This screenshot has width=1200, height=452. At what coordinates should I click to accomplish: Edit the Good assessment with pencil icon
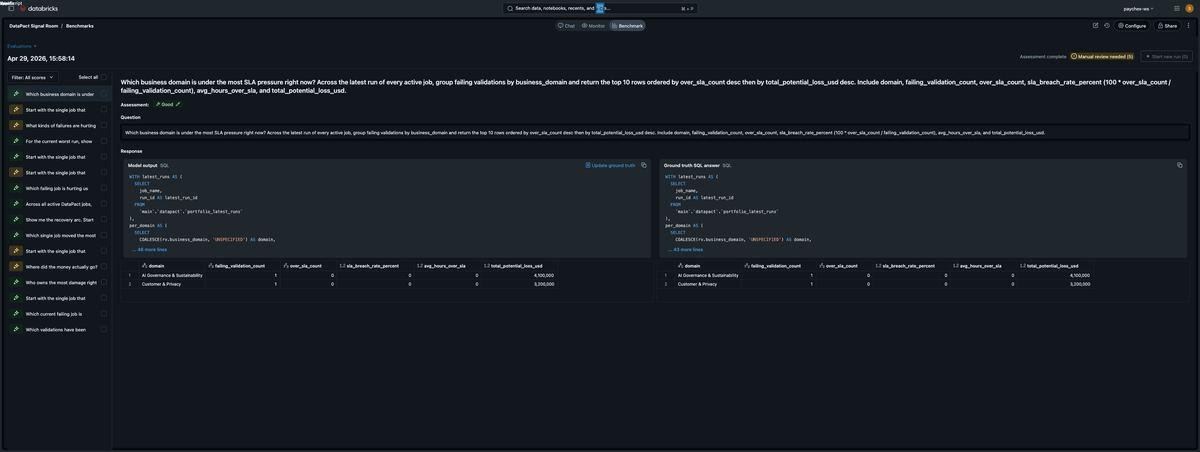179,104
